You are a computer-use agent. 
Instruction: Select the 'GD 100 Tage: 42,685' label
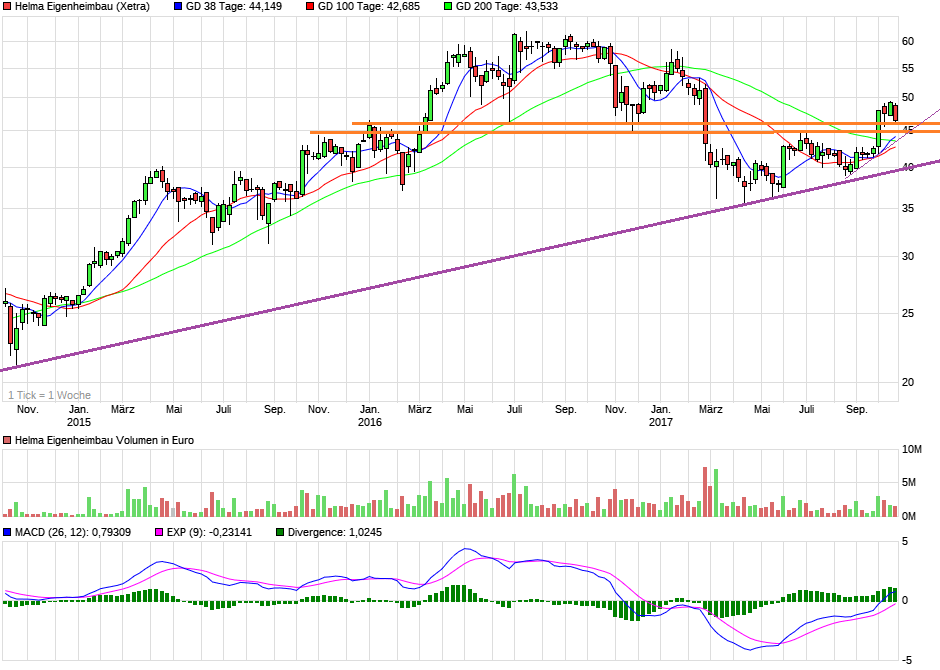click(x=369, y=7)
